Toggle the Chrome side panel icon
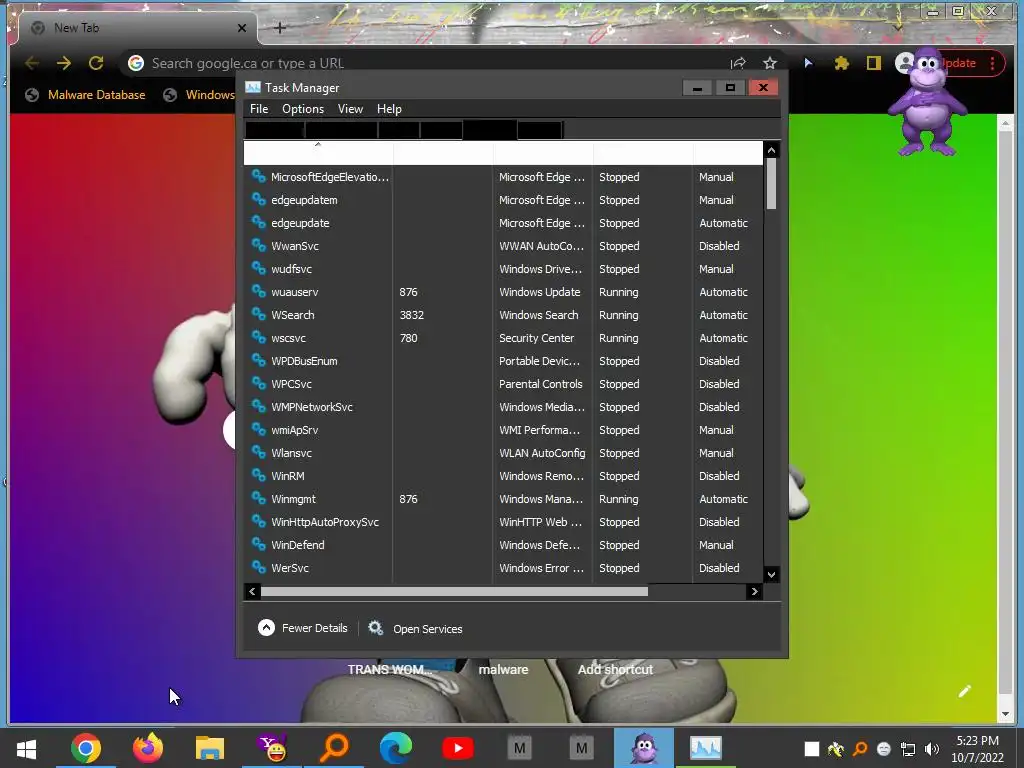 coord(873,63)
